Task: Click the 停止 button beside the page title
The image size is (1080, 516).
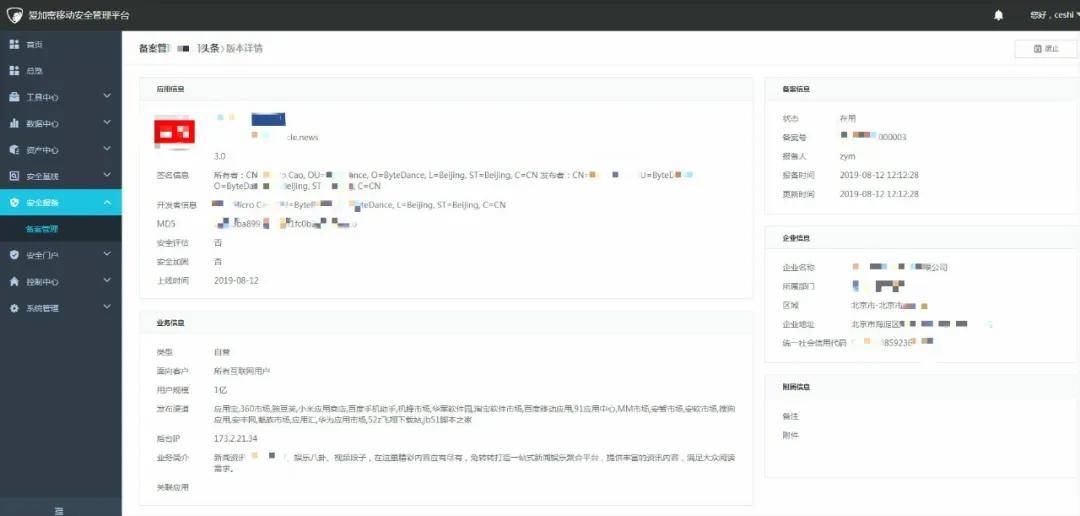Action: 1046,49
